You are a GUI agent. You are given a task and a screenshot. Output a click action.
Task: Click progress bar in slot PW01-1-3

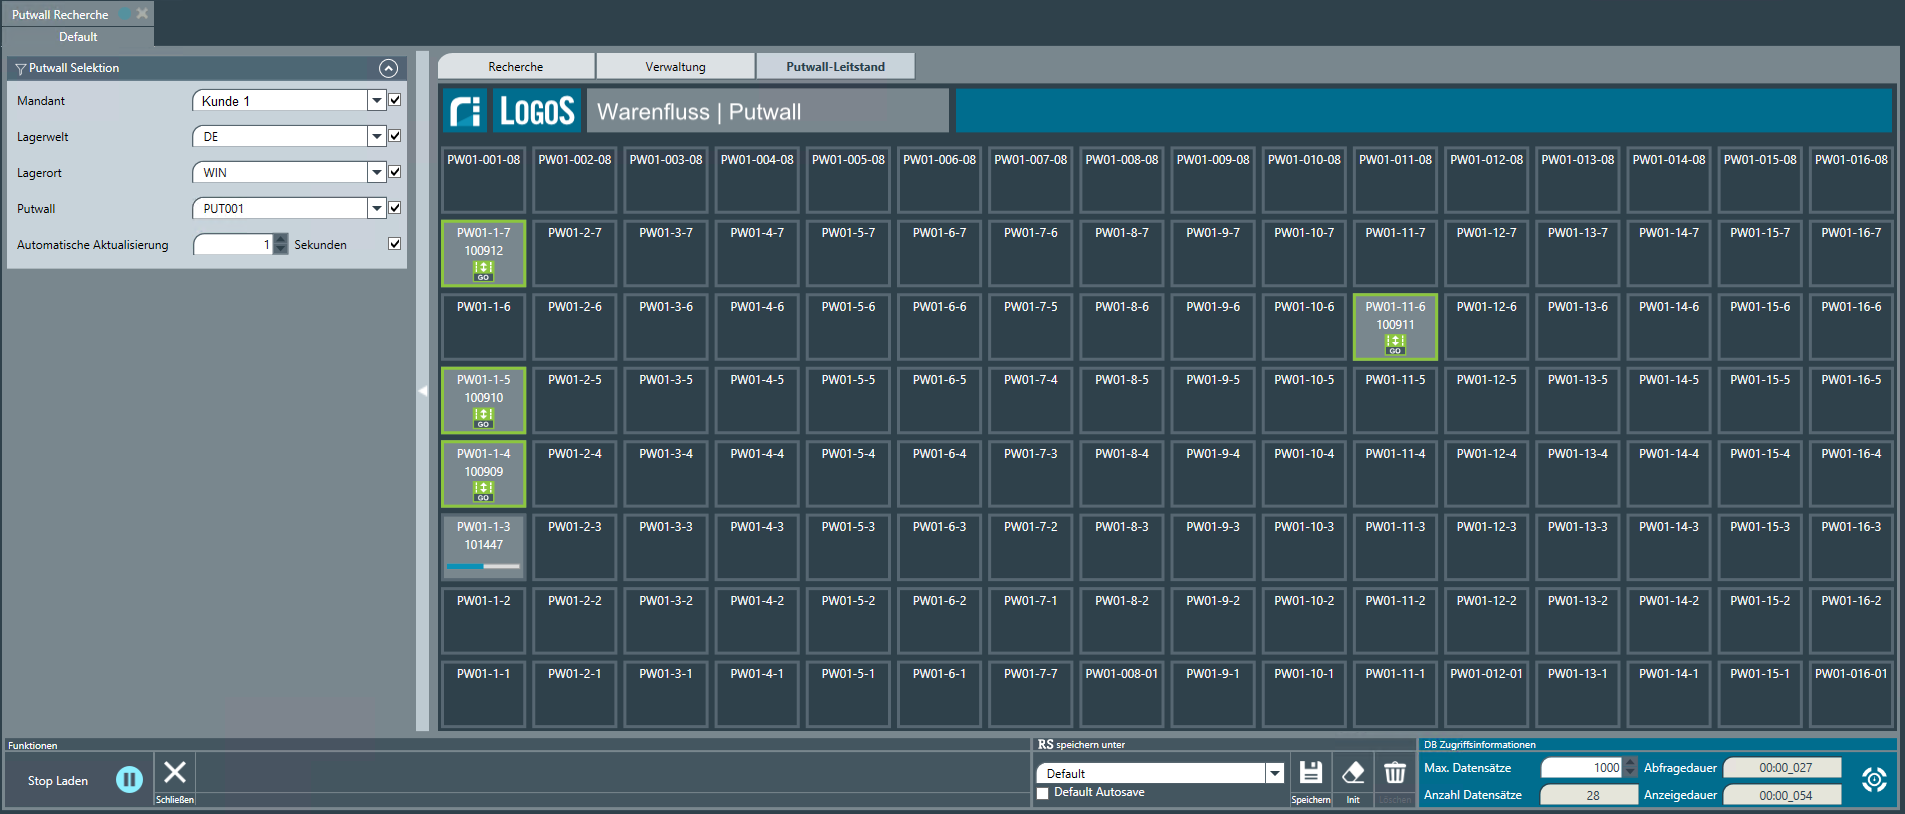point(483,567)
